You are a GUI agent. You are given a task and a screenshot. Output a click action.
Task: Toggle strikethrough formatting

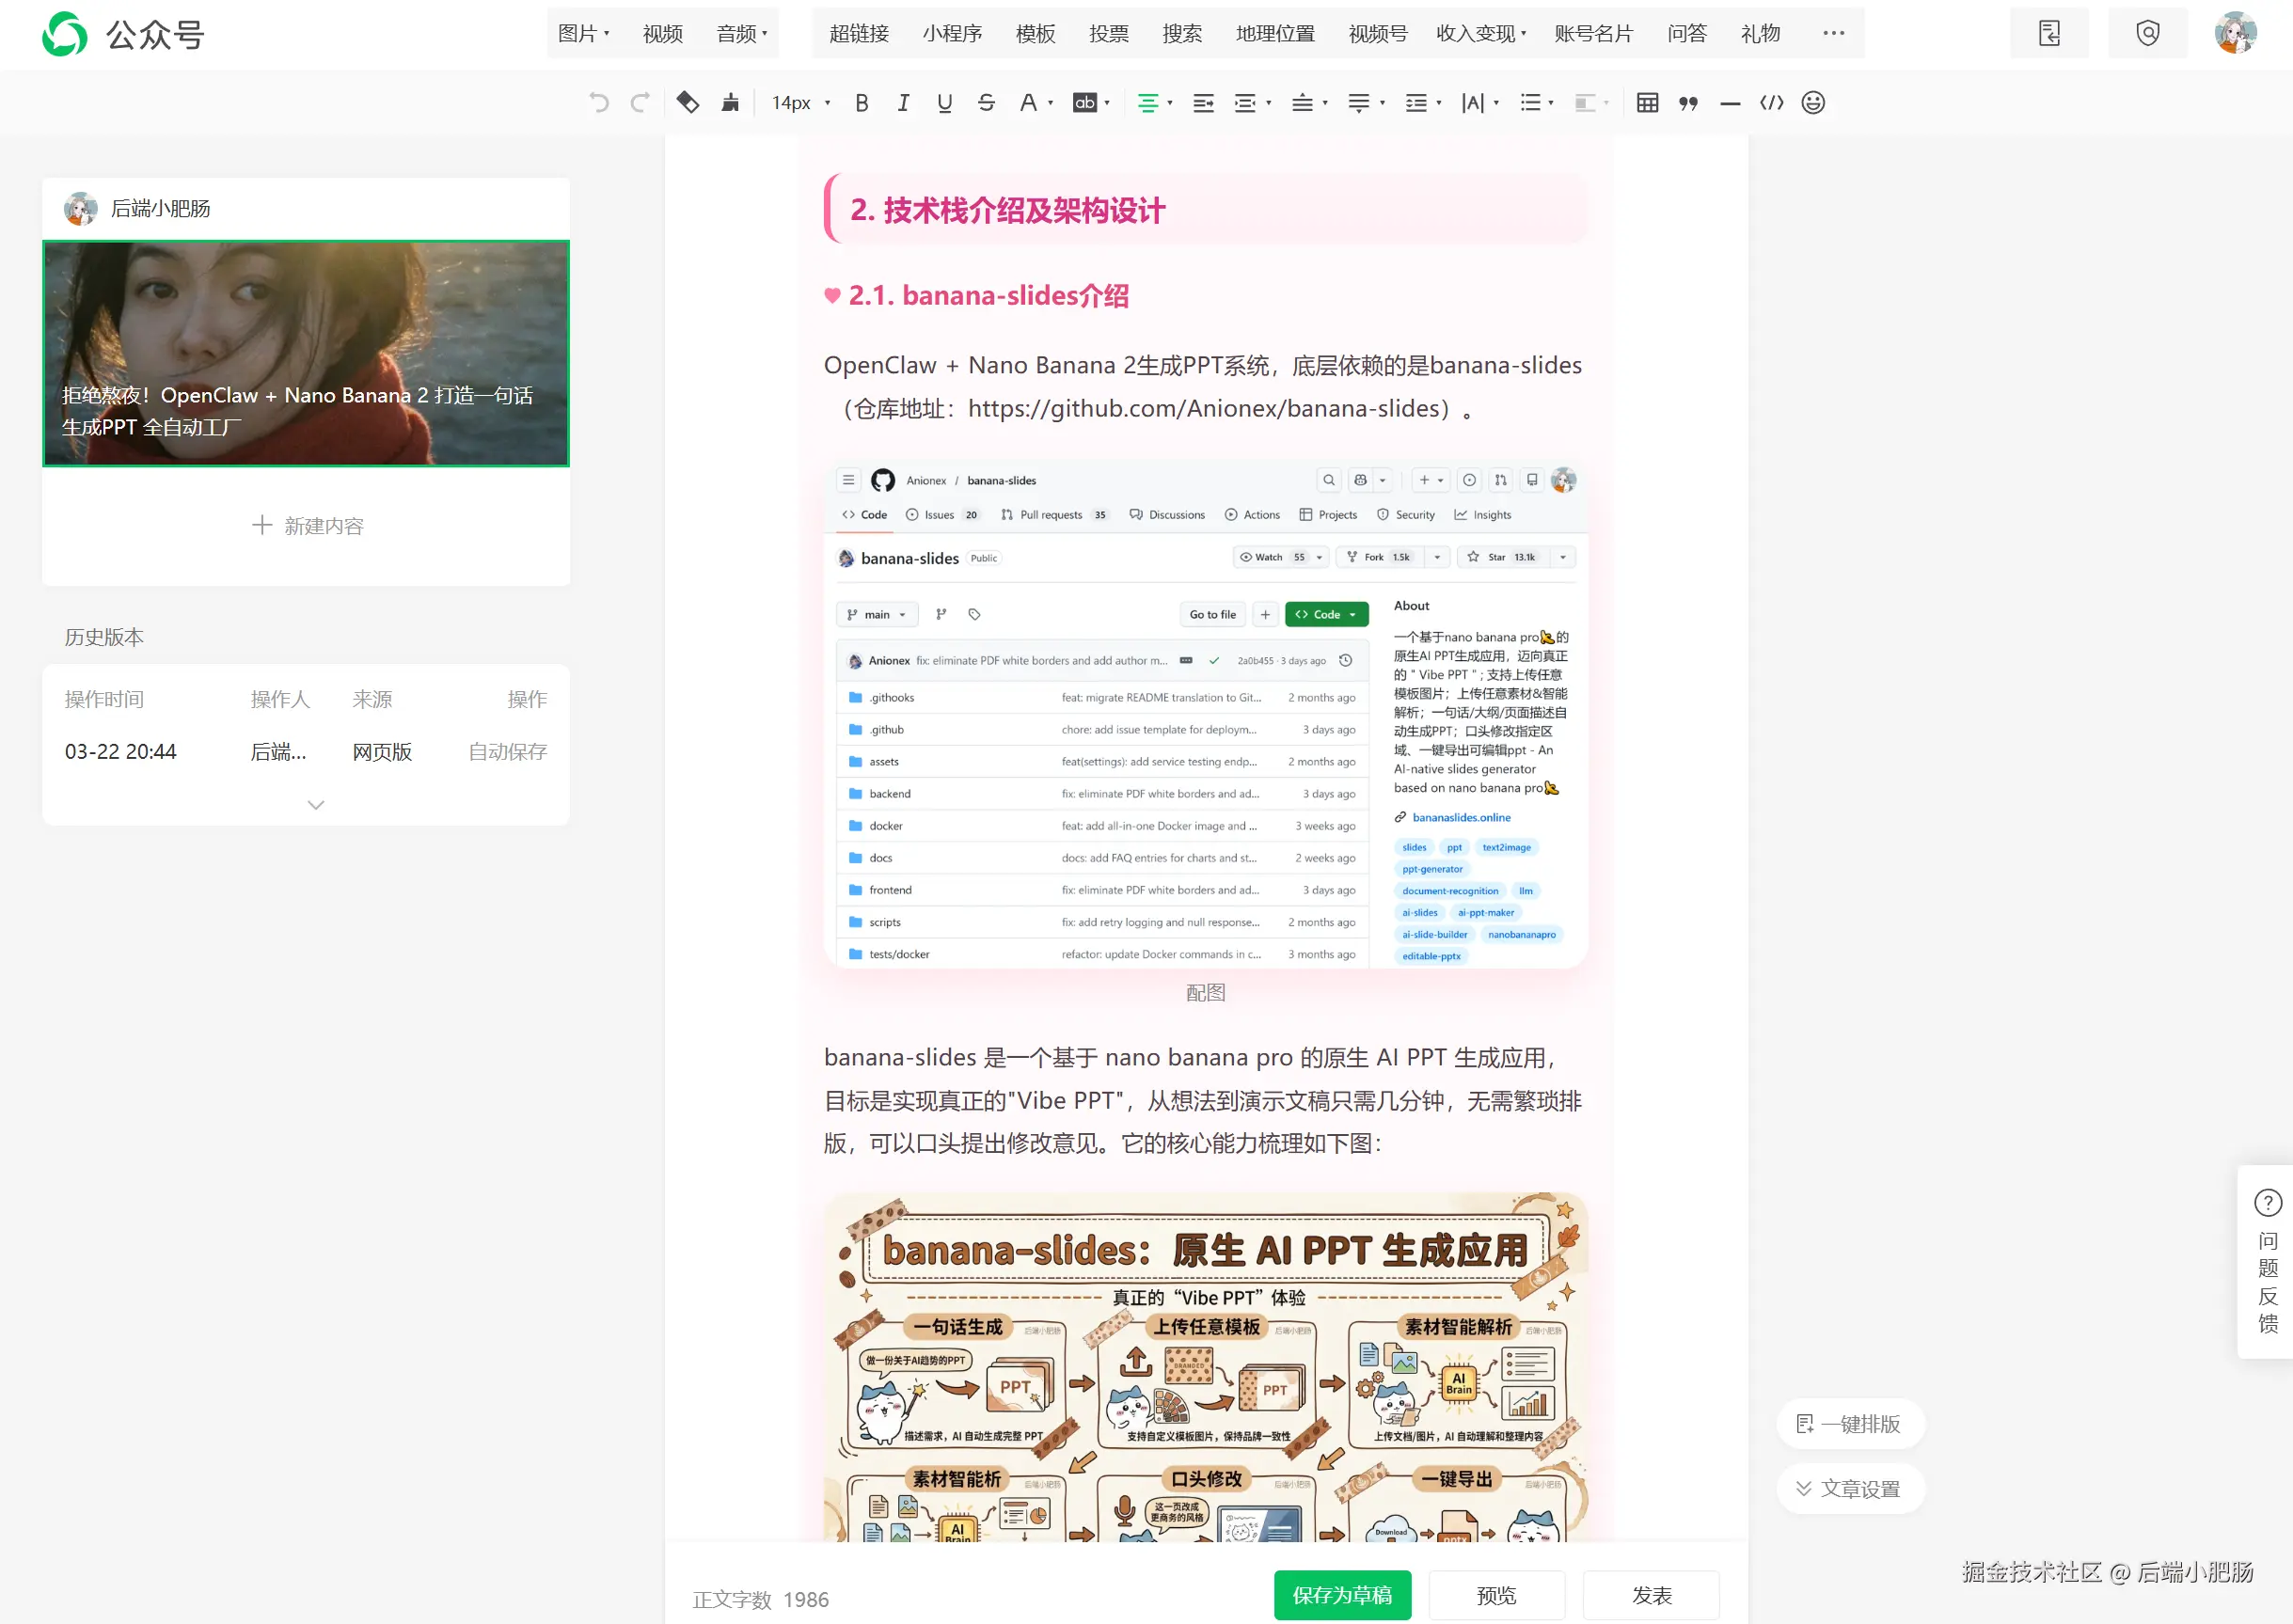[x=986, y=102]
